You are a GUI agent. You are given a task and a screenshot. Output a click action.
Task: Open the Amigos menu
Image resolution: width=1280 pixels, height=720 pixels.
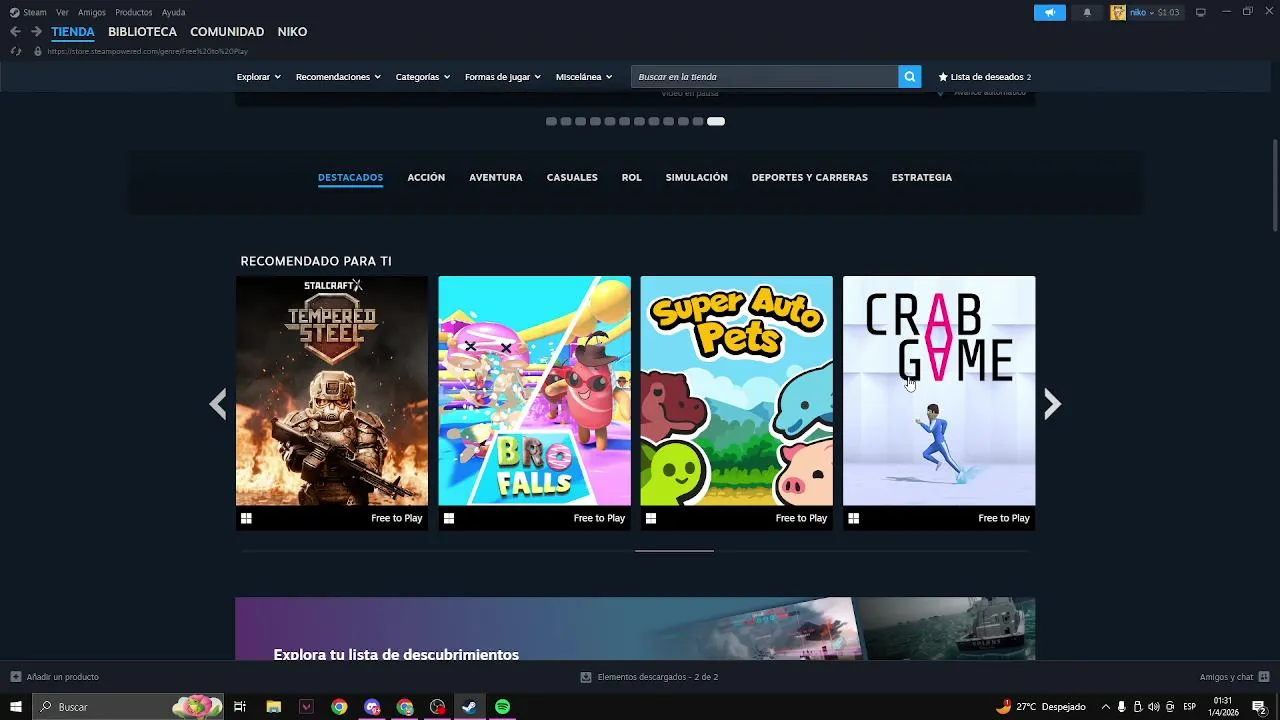pyautogui.click(x=92, y=12)
